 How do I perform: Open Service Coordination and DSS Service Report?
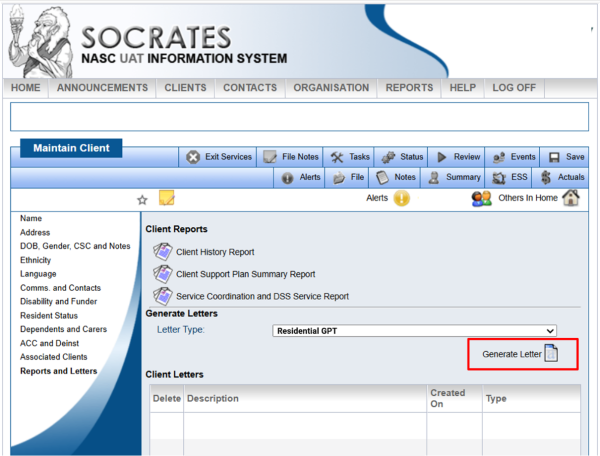point(262,296)
